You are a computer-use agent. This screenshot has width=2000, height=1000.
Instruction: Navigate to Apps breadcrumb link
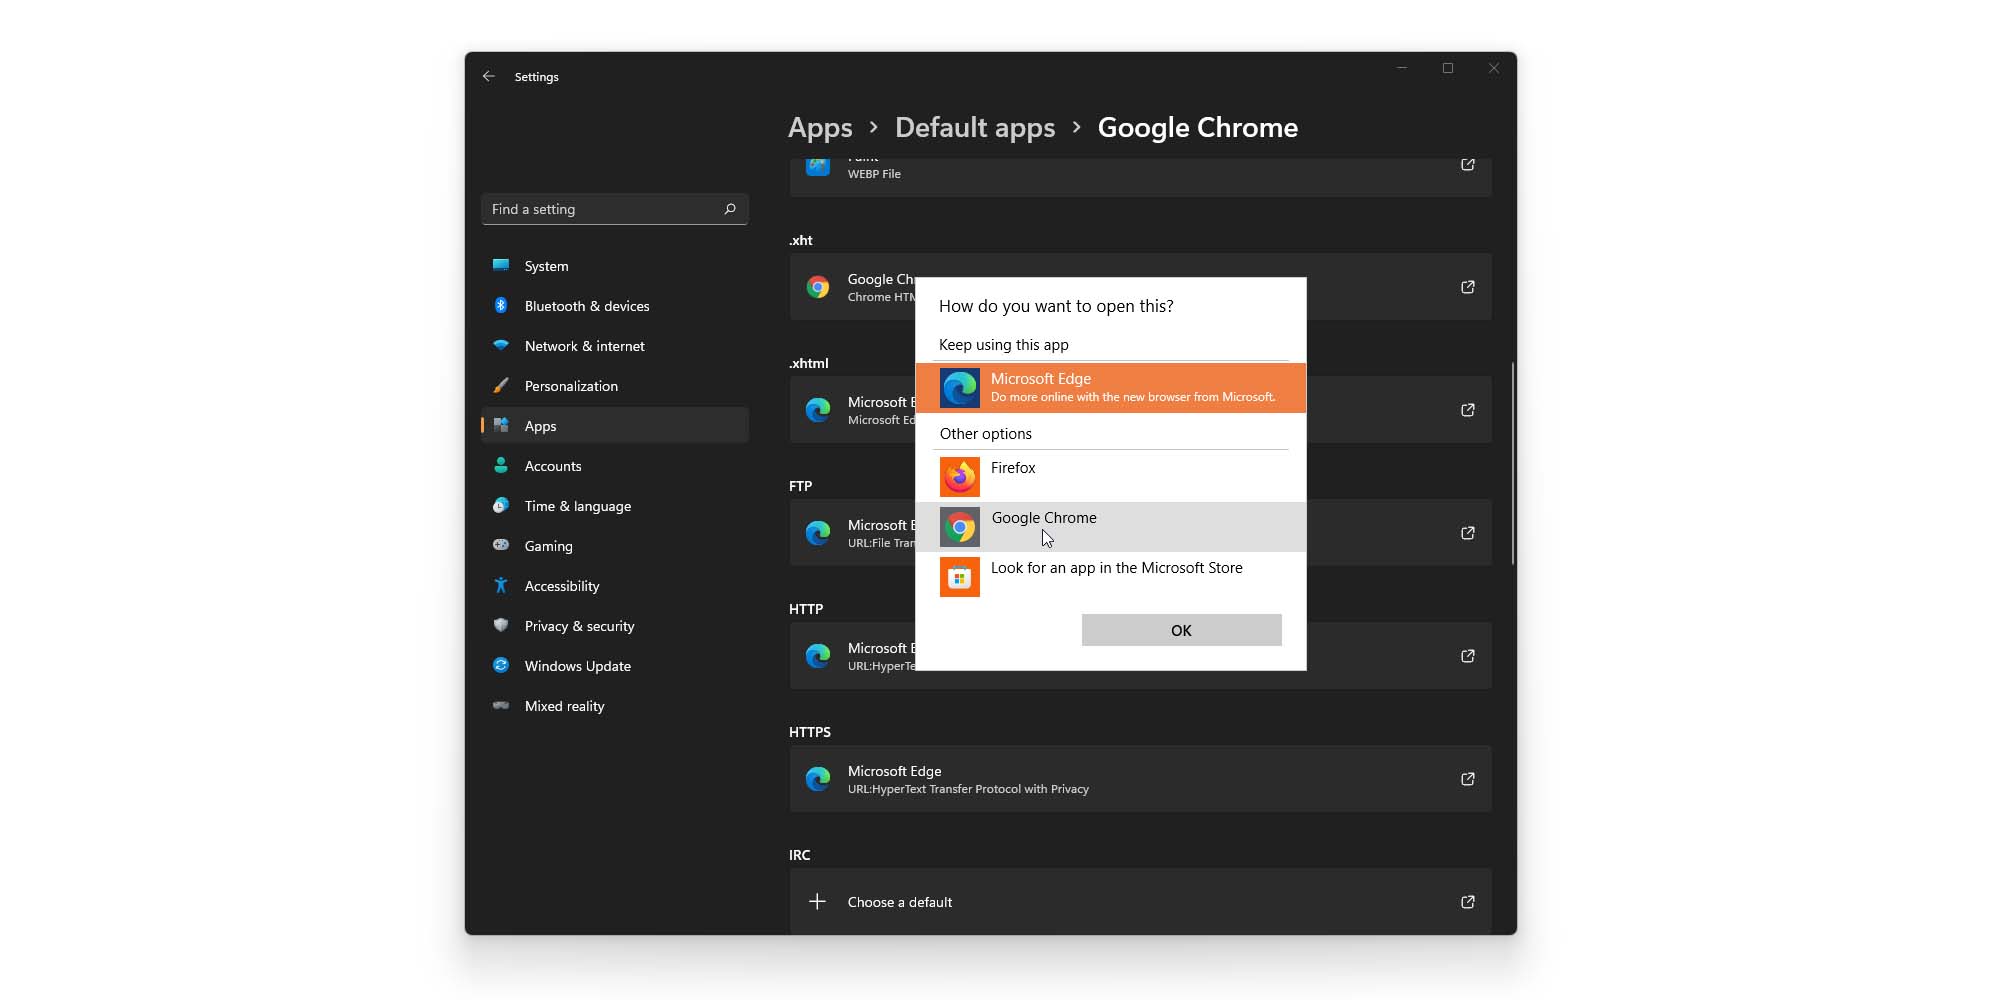tap(820, 128)
